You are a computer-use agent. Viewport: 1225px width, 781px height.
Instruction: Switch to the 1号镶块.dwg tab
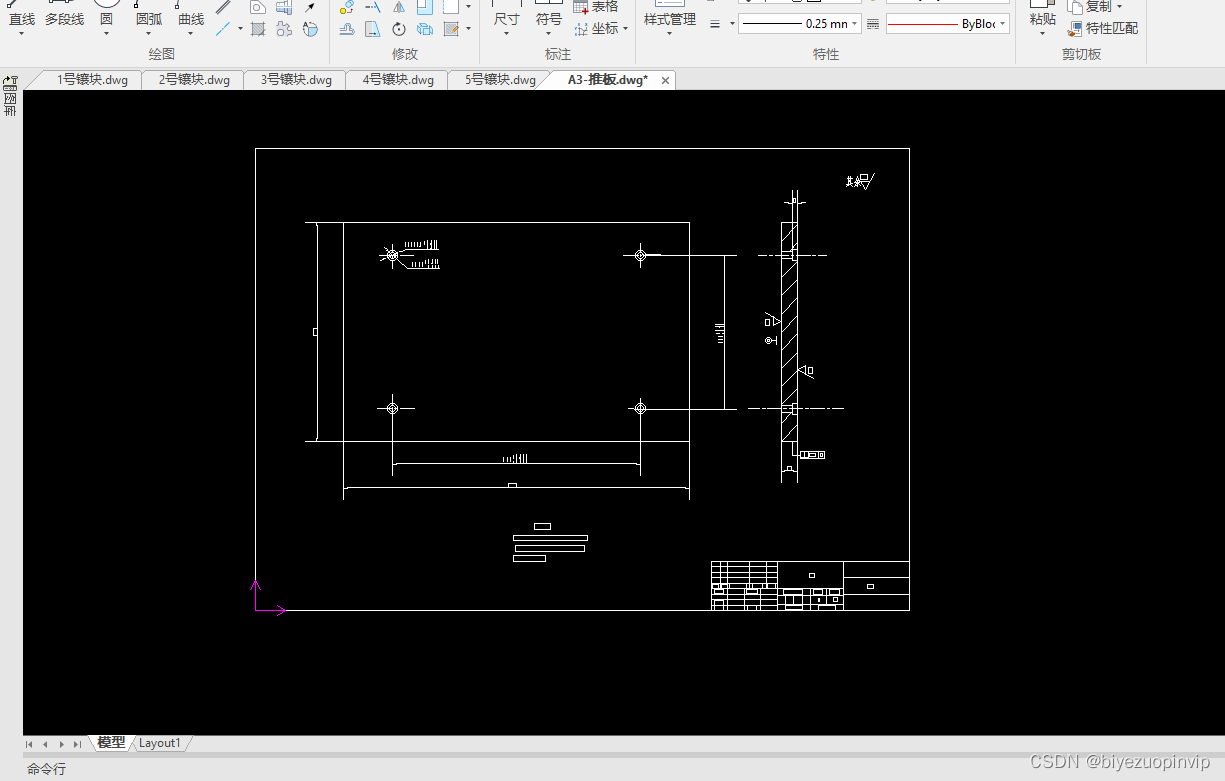(92, 80)
